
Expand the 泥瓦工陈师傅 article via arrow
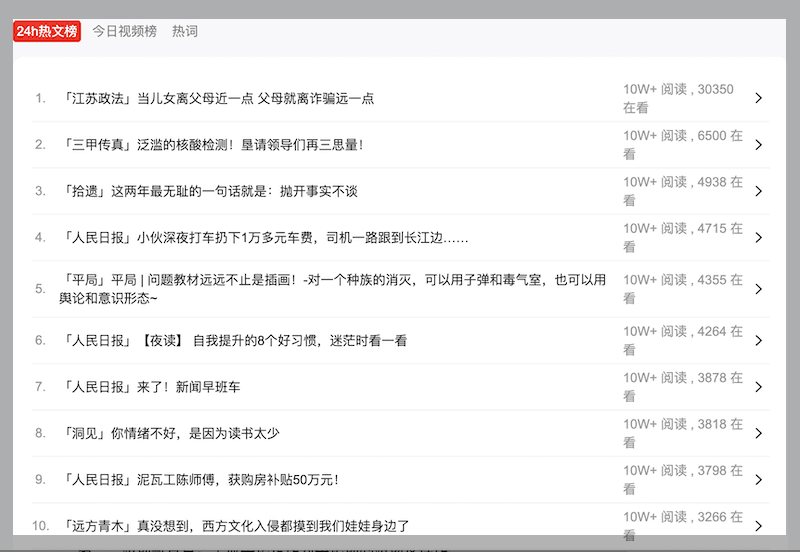pyautogui.click(x=758, y=480)
